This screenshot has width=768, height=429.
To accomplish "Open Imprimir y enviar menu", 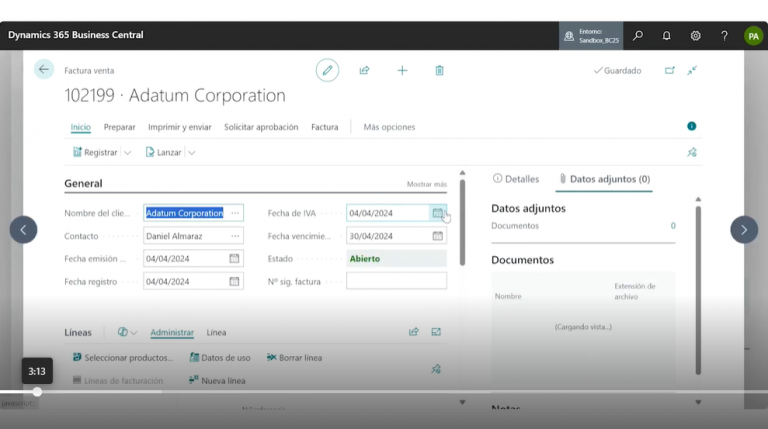I will [x=180, y=127].
